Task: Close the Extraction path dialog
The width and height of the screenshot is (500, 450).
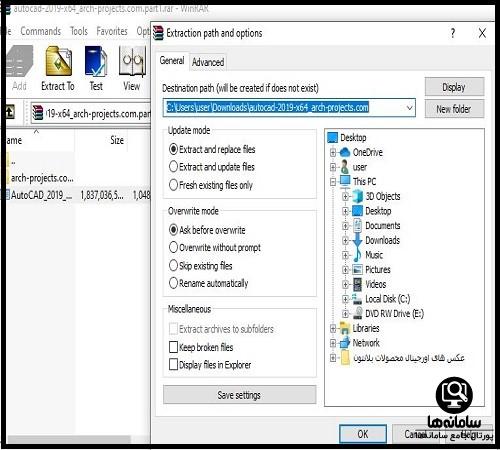Action: click(482, 33)
